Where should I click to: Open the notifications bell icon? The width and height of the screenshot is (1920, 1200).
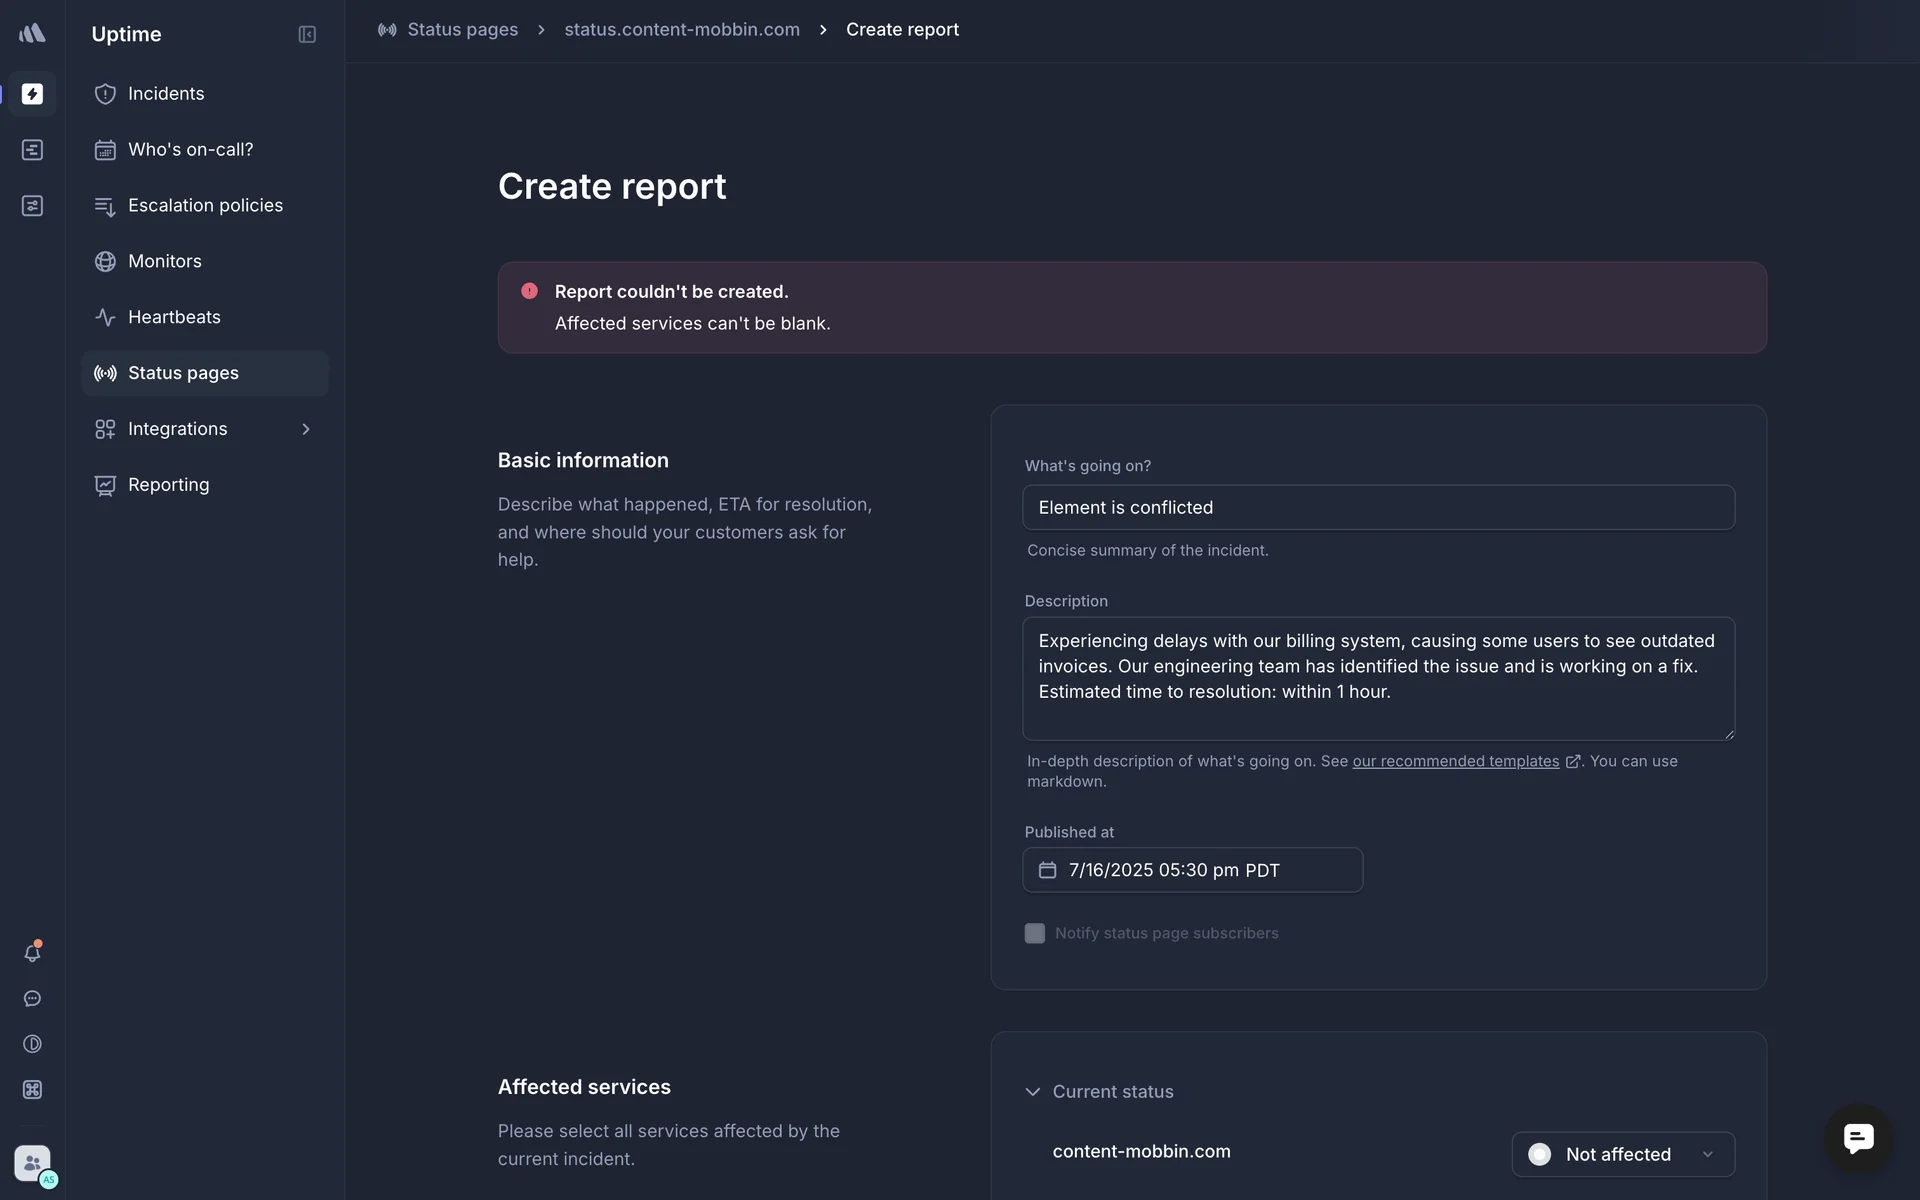click(x=32, y=953)
